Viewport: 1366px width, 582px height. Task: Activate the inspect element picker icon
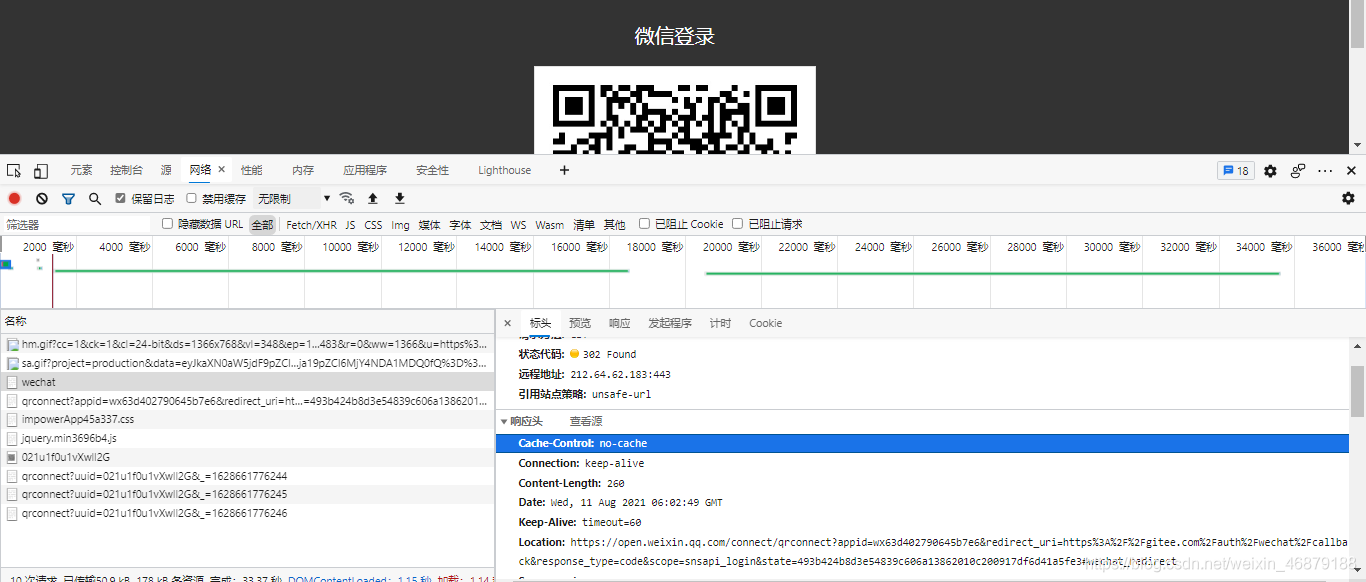click(14, 171)
